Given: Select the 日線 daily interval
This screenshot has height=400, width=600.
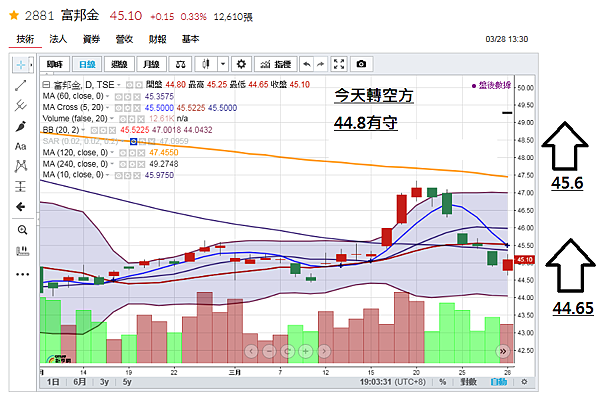Looking at the screenshot, I should [x=87, y=64].
